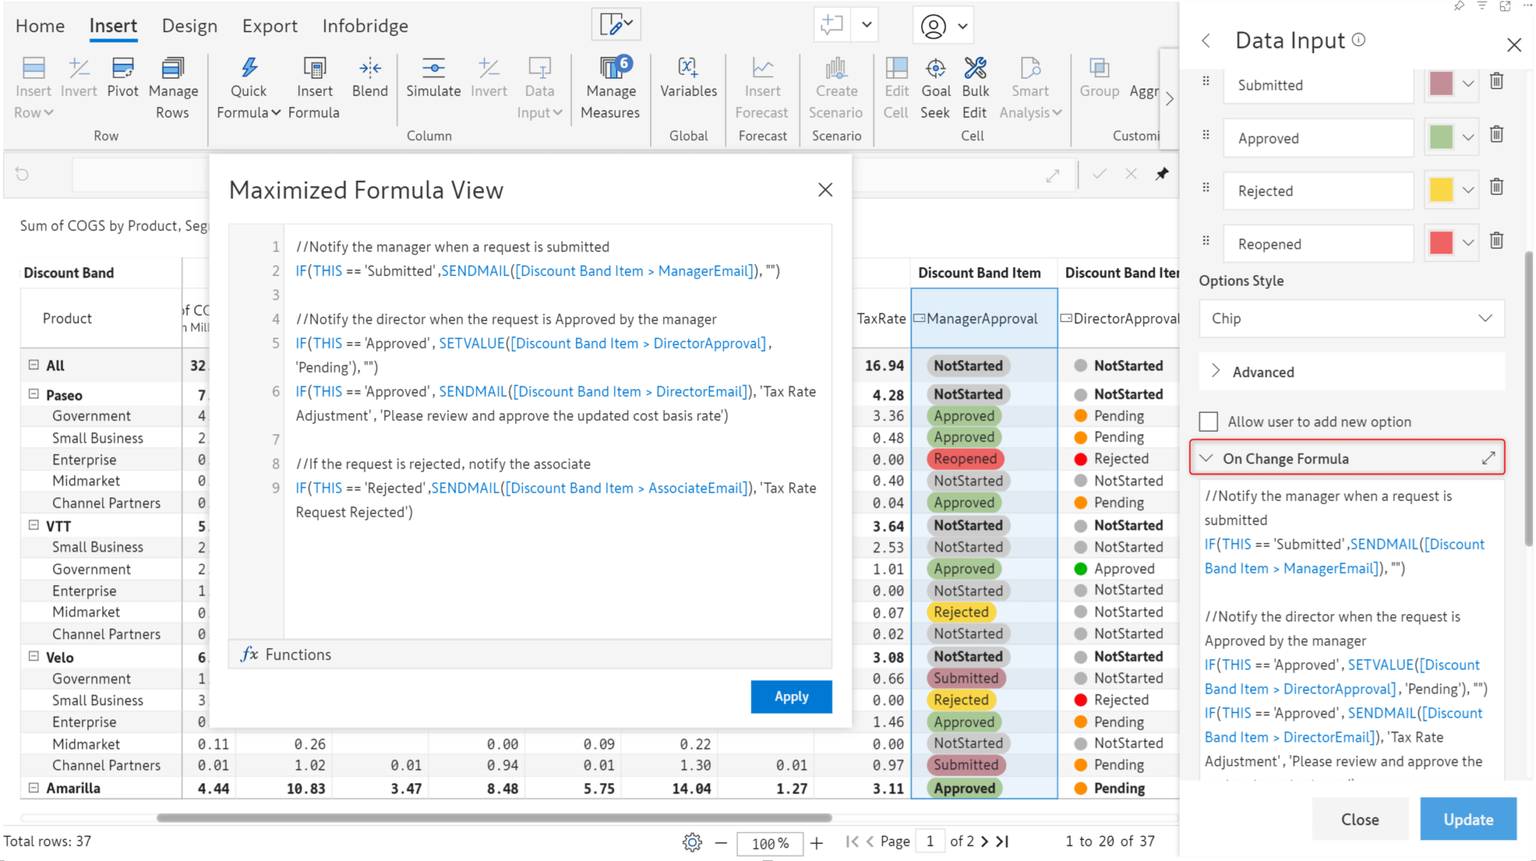
Task: Switch to the Design tab
Action: (189, 26)
